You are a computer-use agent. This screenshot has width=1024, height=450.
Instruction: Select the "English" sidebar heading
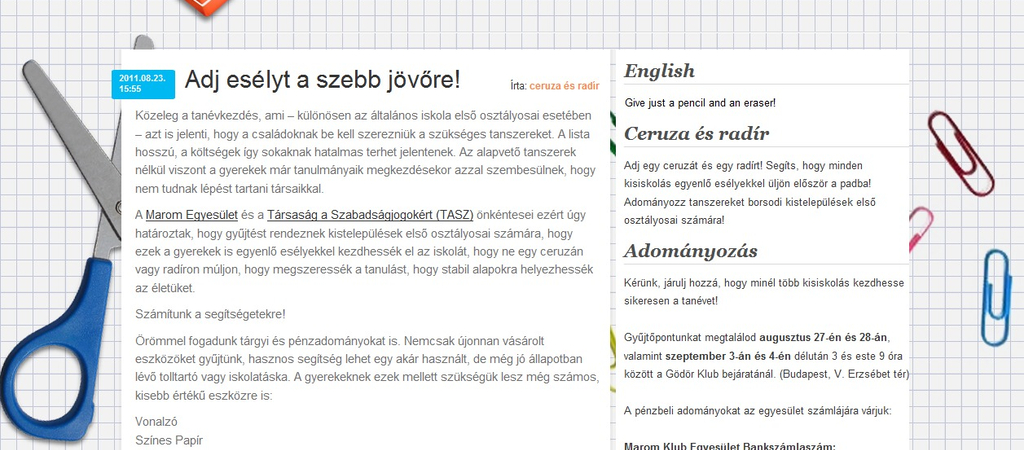(x=660, y=71)
